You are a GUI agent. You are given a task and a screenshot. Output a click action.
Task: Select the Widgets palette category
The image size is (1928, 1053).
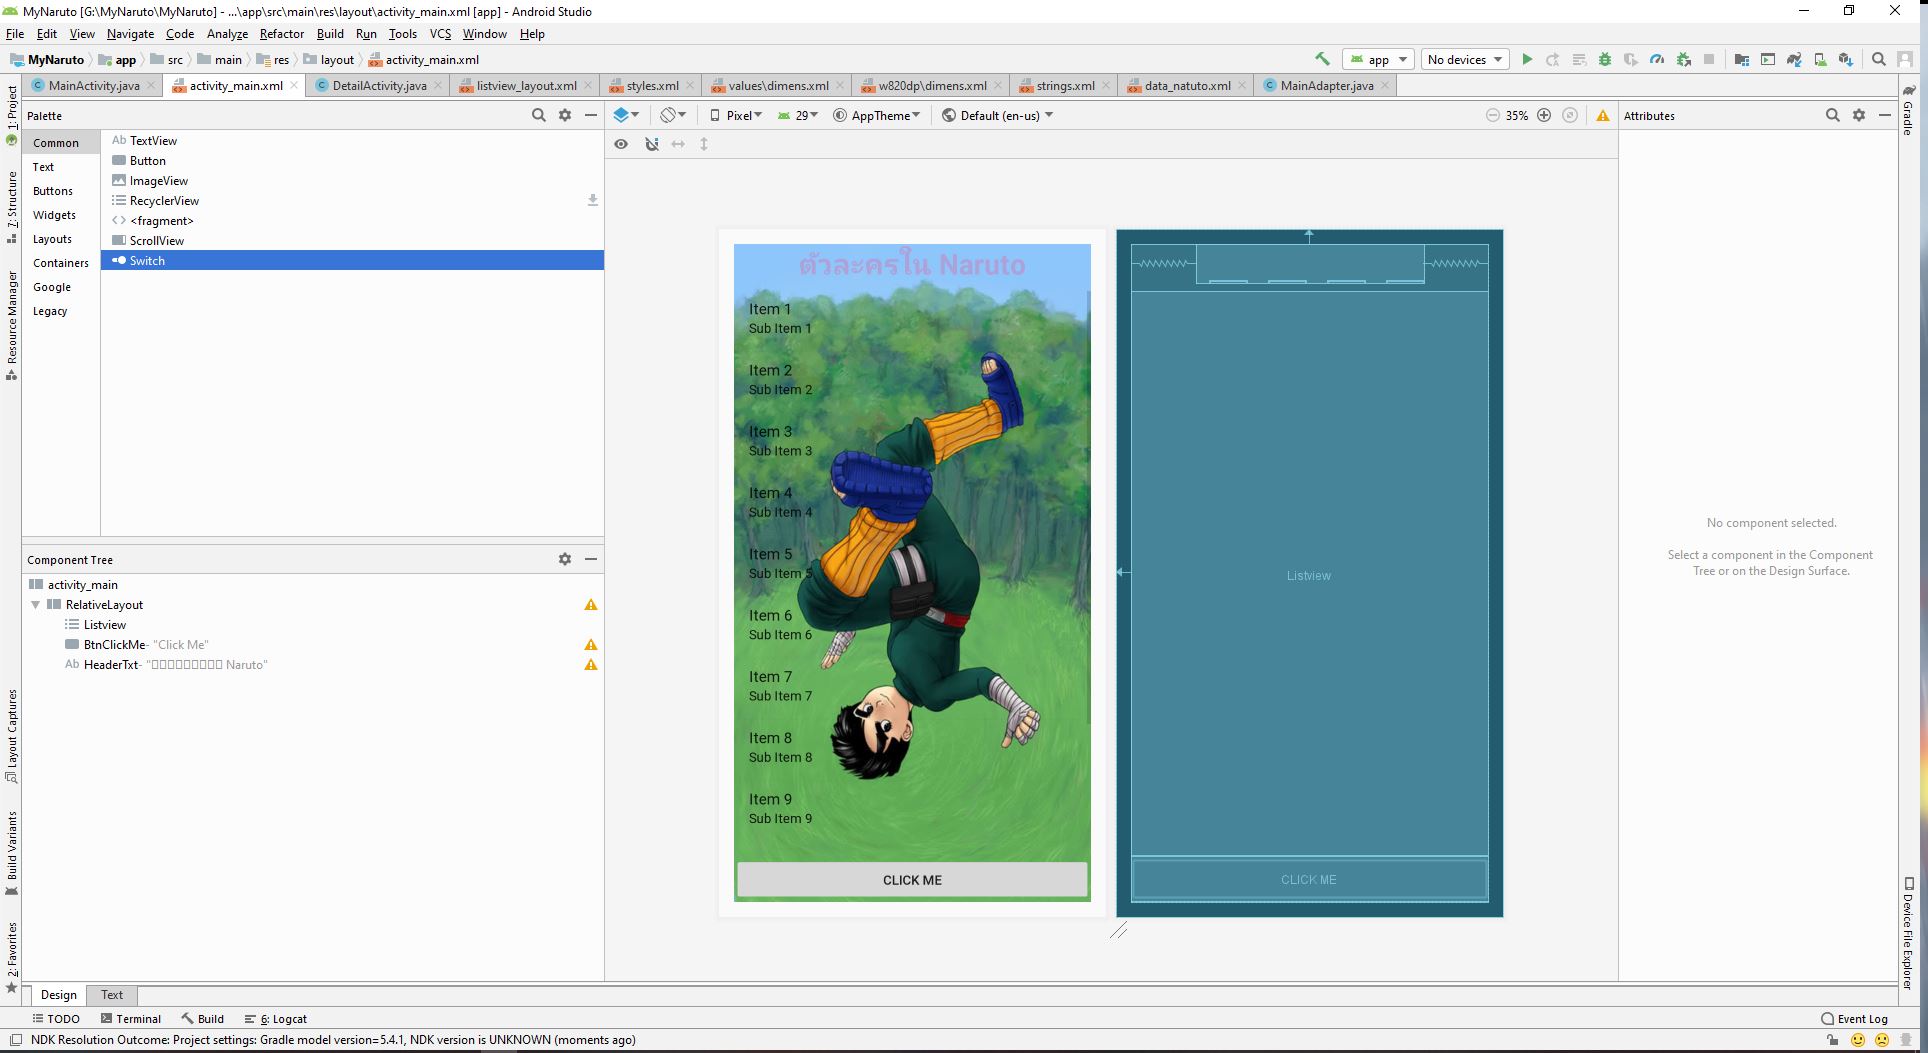(x=54, y=215)
